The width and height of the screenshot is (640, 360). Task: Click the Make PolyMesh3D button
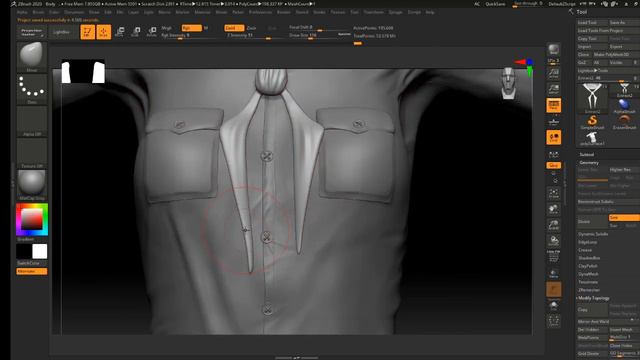616,54
